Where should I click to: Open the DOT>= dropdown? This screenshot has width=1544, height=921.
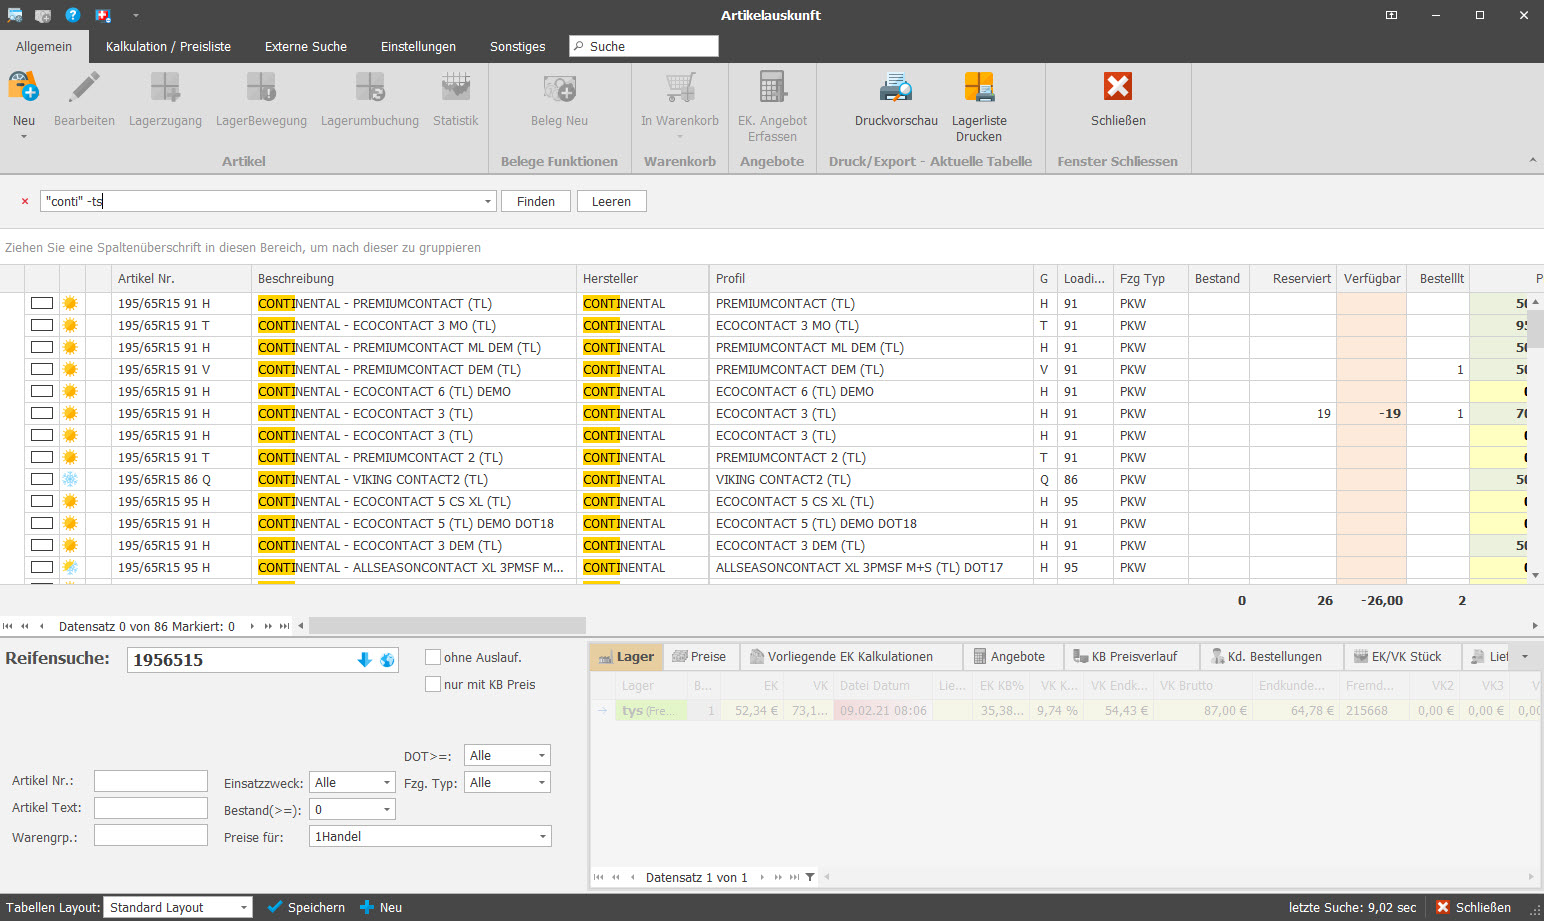click(x=542, y=756)
